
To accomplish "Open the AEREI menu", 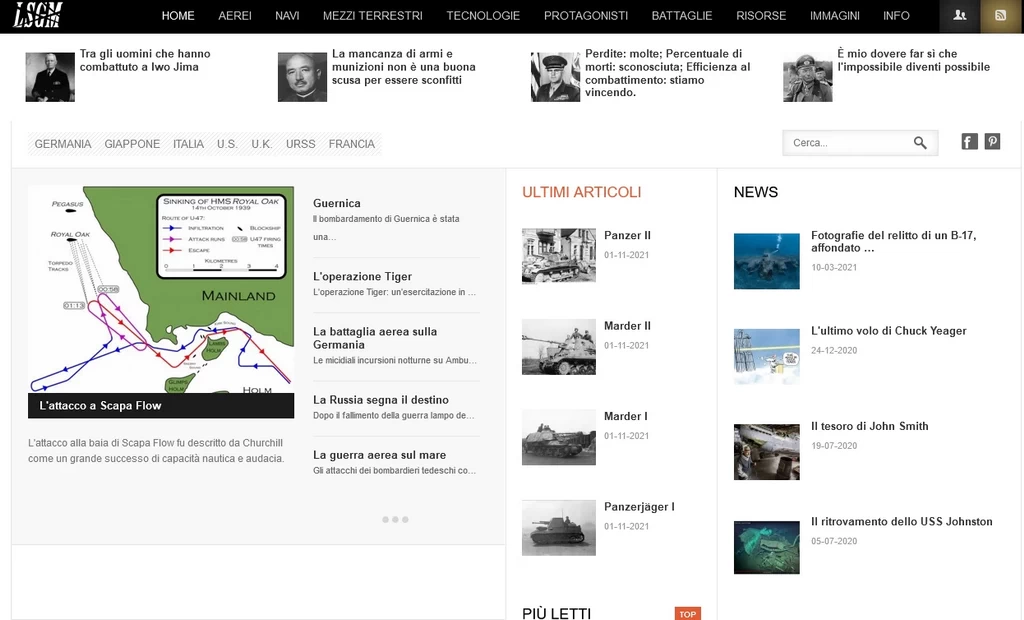I will click(x=235, y=16).
